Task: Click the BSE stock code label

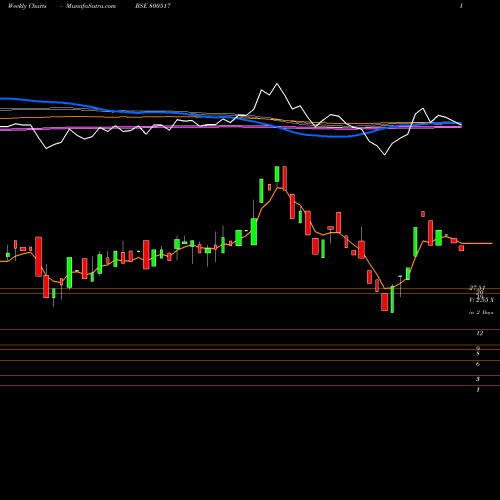Action: pyautogui.click(x=153, y=6)
